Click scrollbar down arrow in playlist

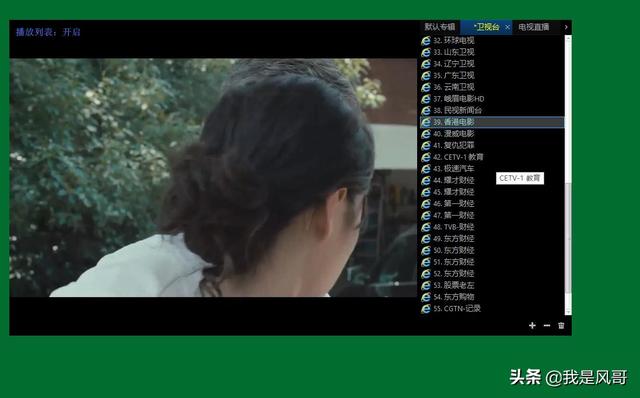point(568,312)
